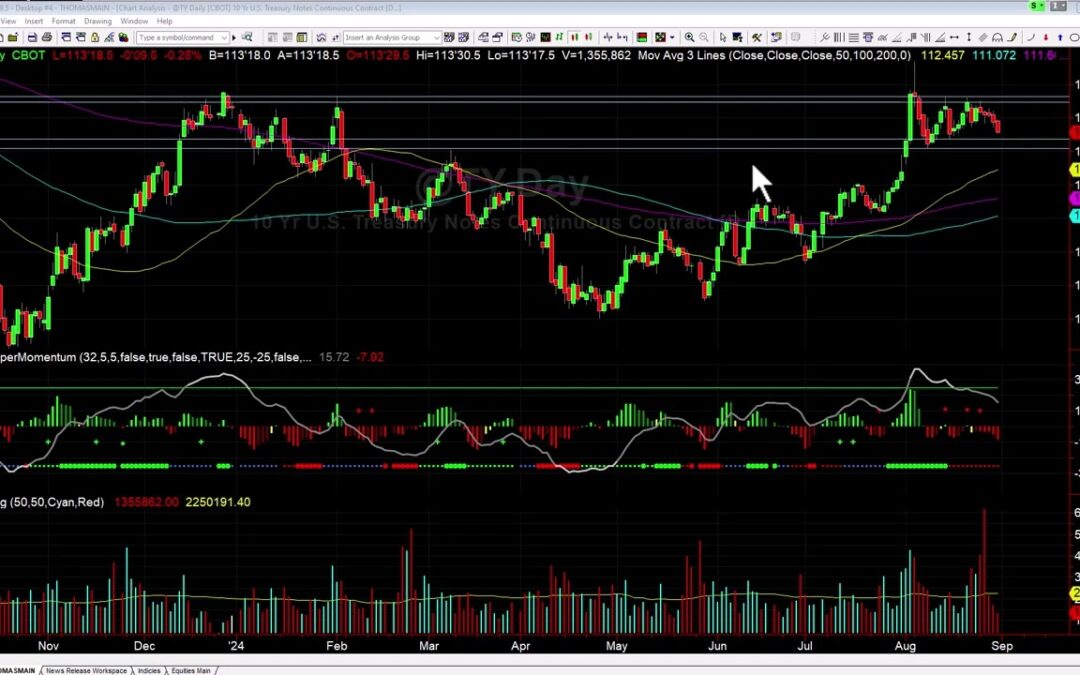Open the Indicies workspace tab
The height and width of the screenshot is (675, 1080).
point(148,670)
